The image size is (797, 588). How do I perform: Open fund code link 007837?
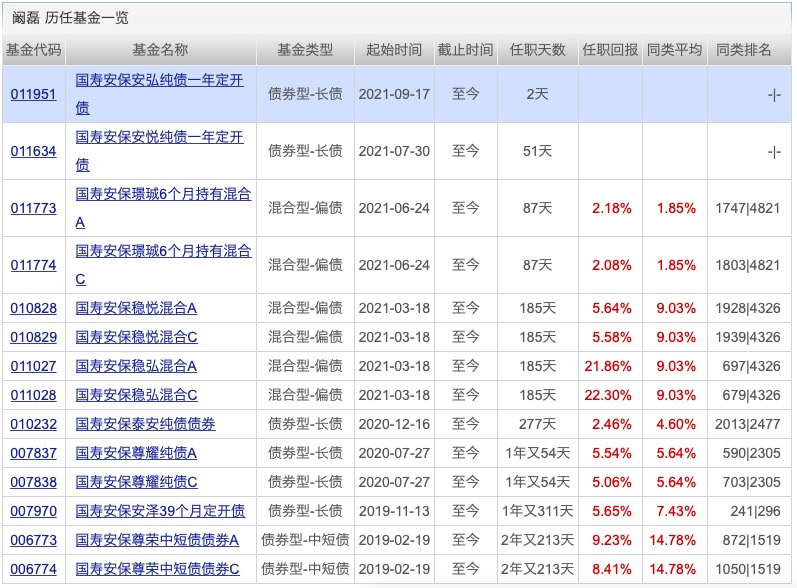[34, 453]
